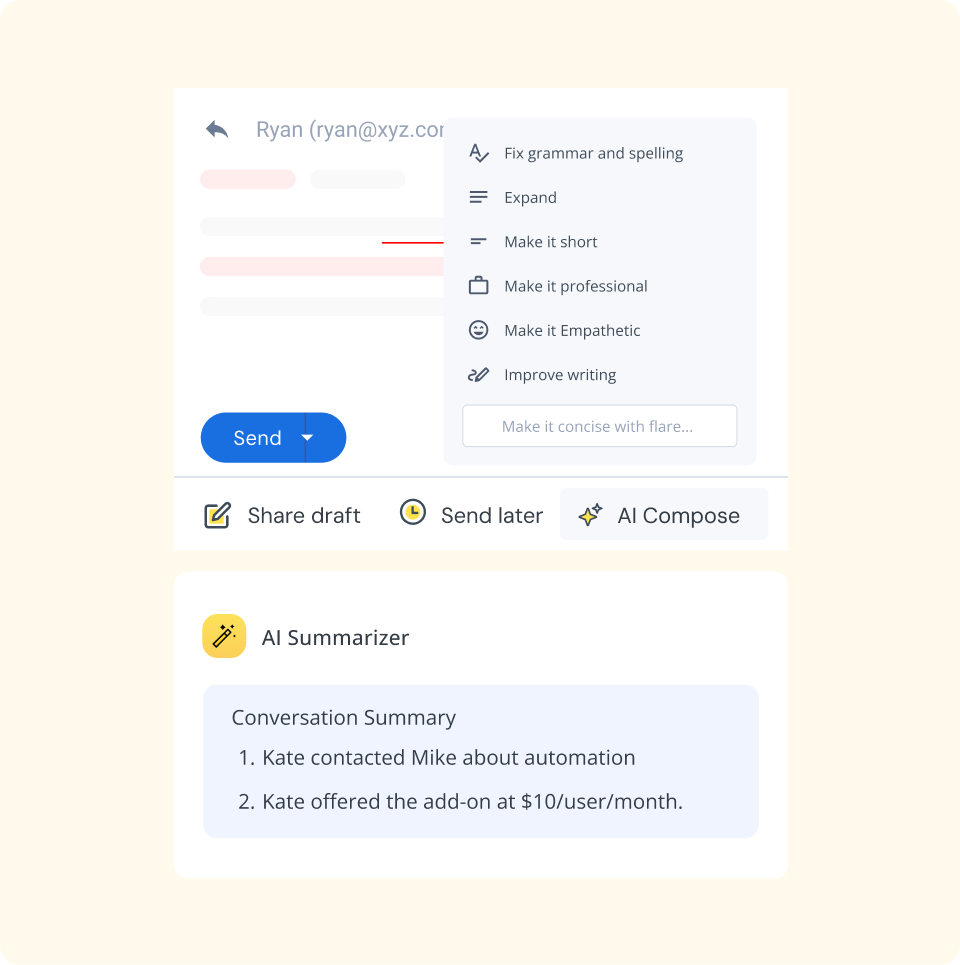Click the Conversation Summary box
This screenshot has width=960, height=965.
[x=481, y=761]
